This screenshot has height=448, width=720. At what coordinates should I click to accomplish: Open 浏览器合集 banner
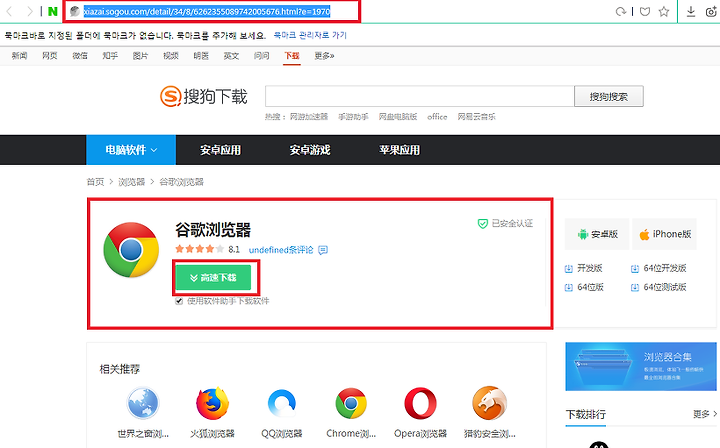[x=641, y=366]
